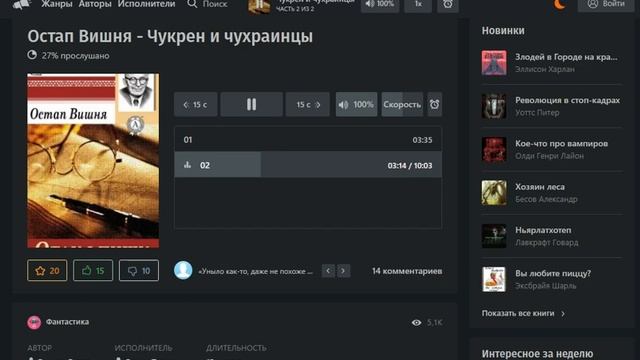The height and width of the screenshot is (360, 640).
Task: Open Вы любите пиццу? book
Action: pos(553,273)
